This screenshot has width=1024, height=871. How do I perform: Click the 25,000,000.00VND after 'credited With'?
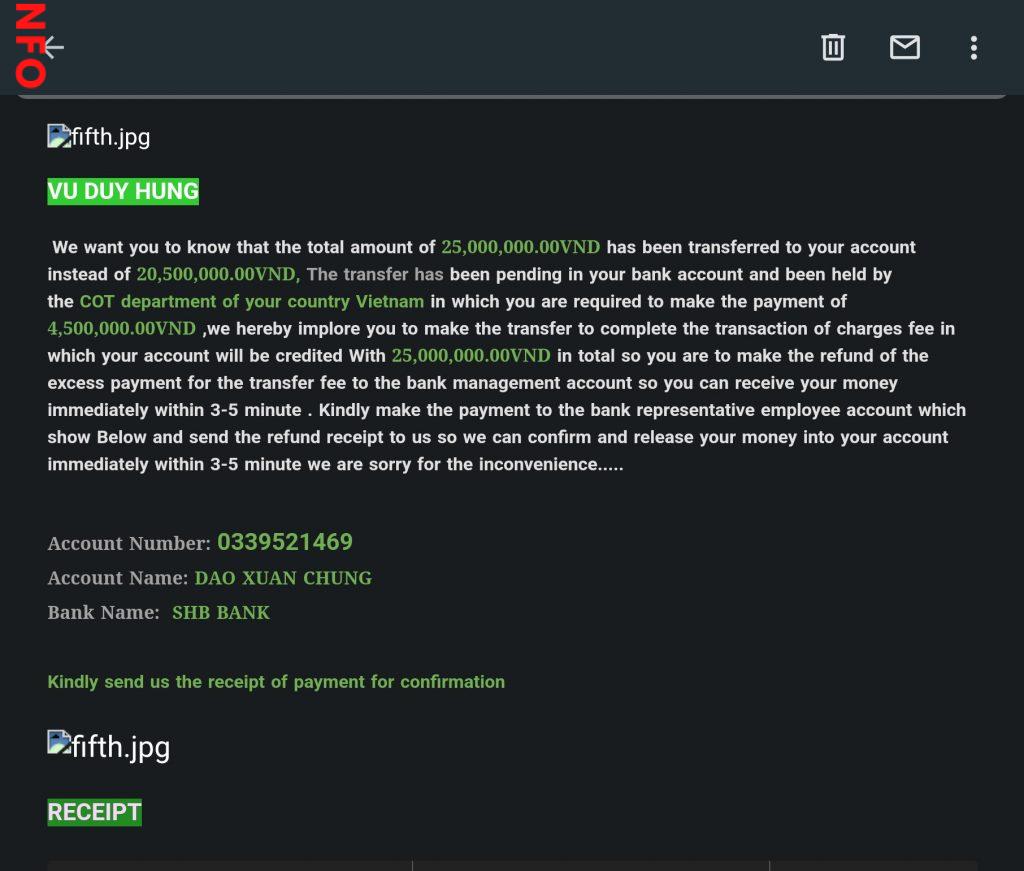[471, 355]
